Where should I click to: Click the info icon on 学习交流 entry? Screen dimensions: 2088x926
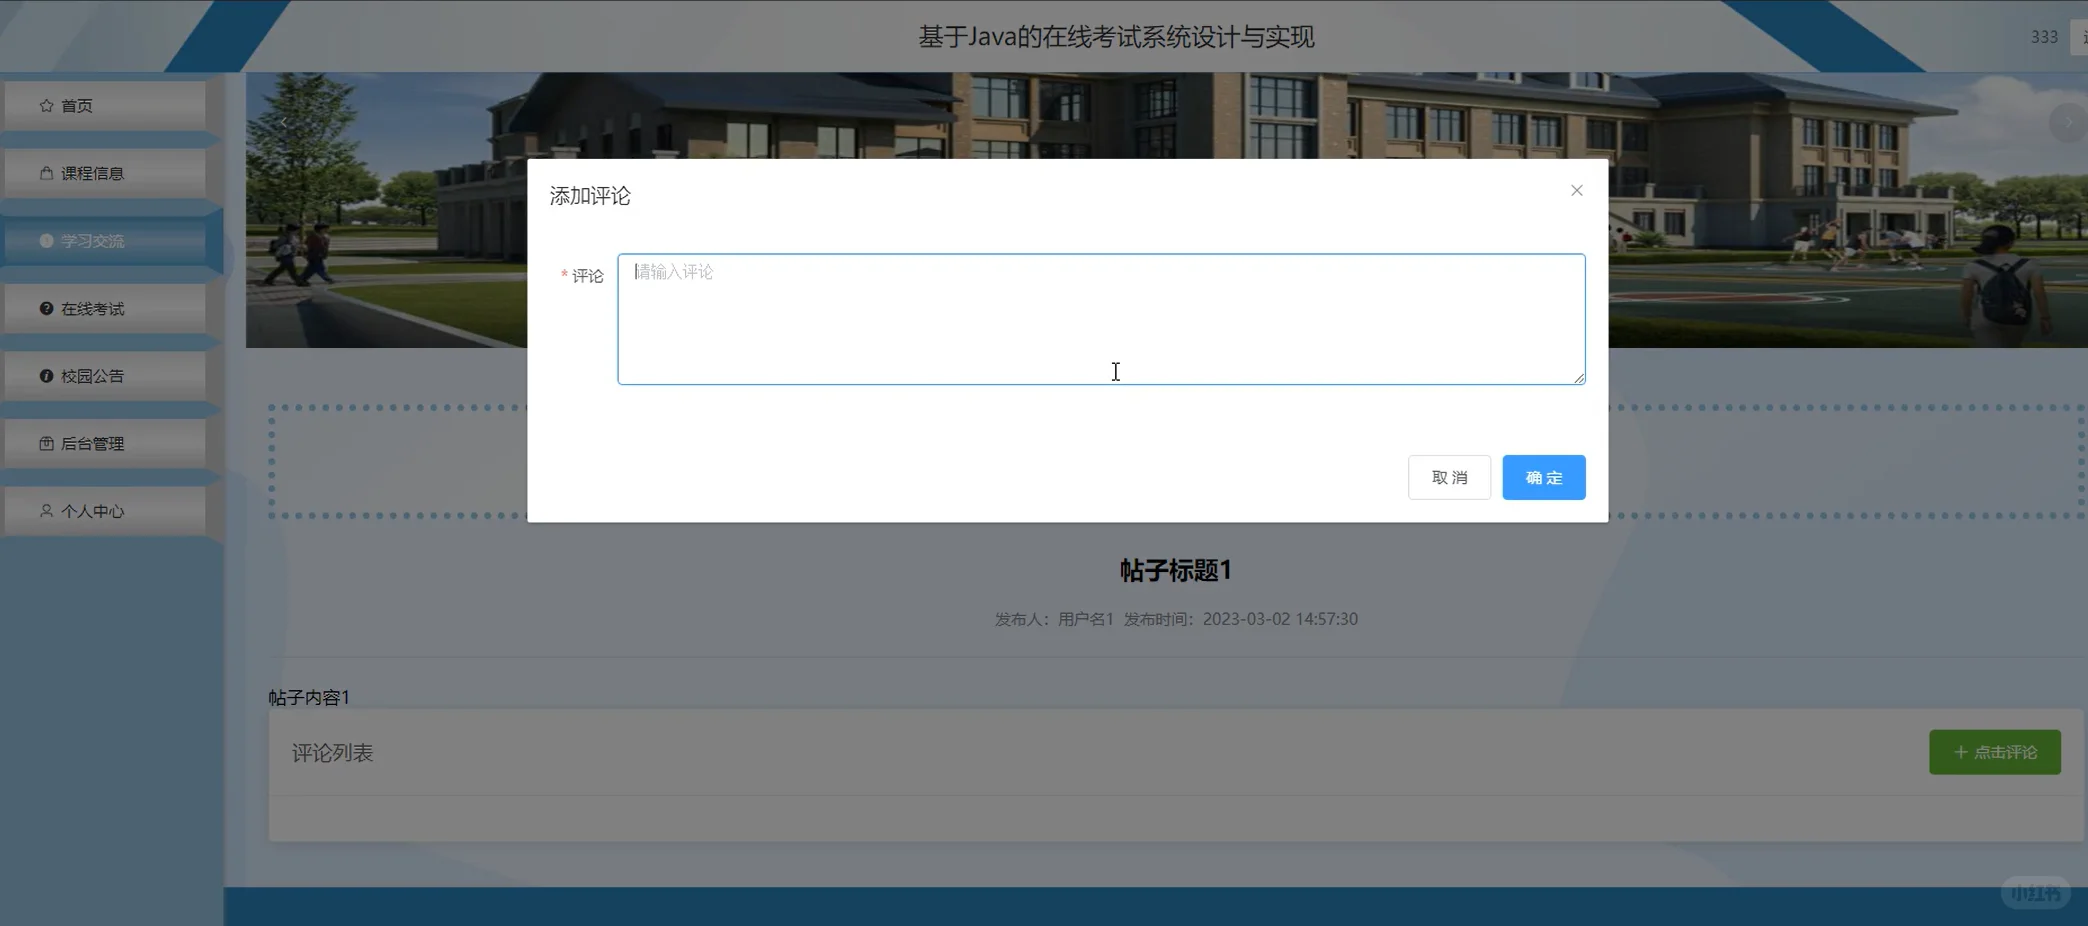click(45, 240)
